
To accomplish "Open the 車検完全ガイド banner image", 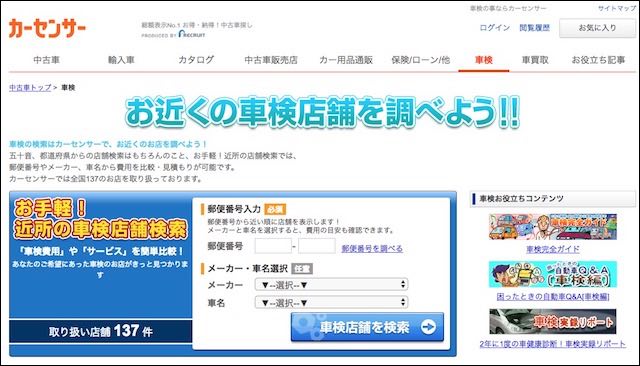I will coord(553,227).
